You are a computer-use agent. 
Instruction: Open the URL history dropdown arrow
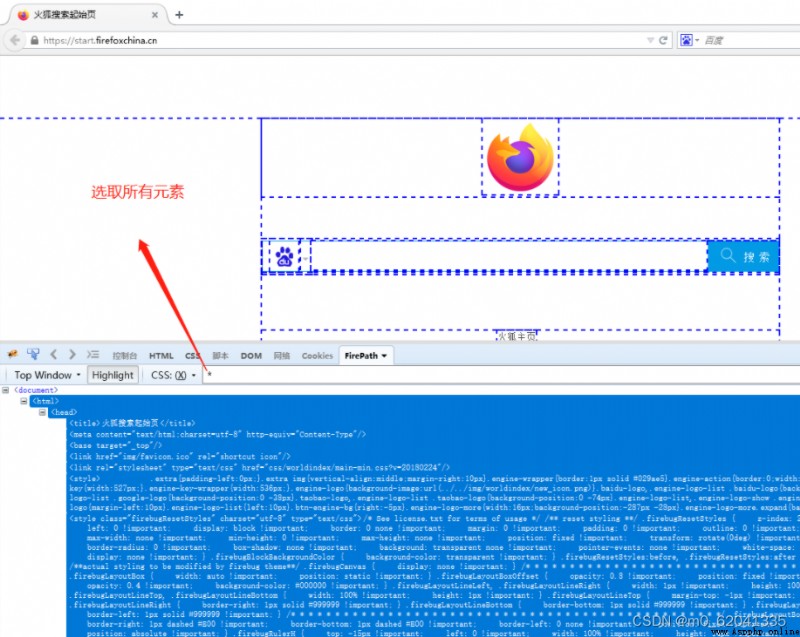click(650, 40)
